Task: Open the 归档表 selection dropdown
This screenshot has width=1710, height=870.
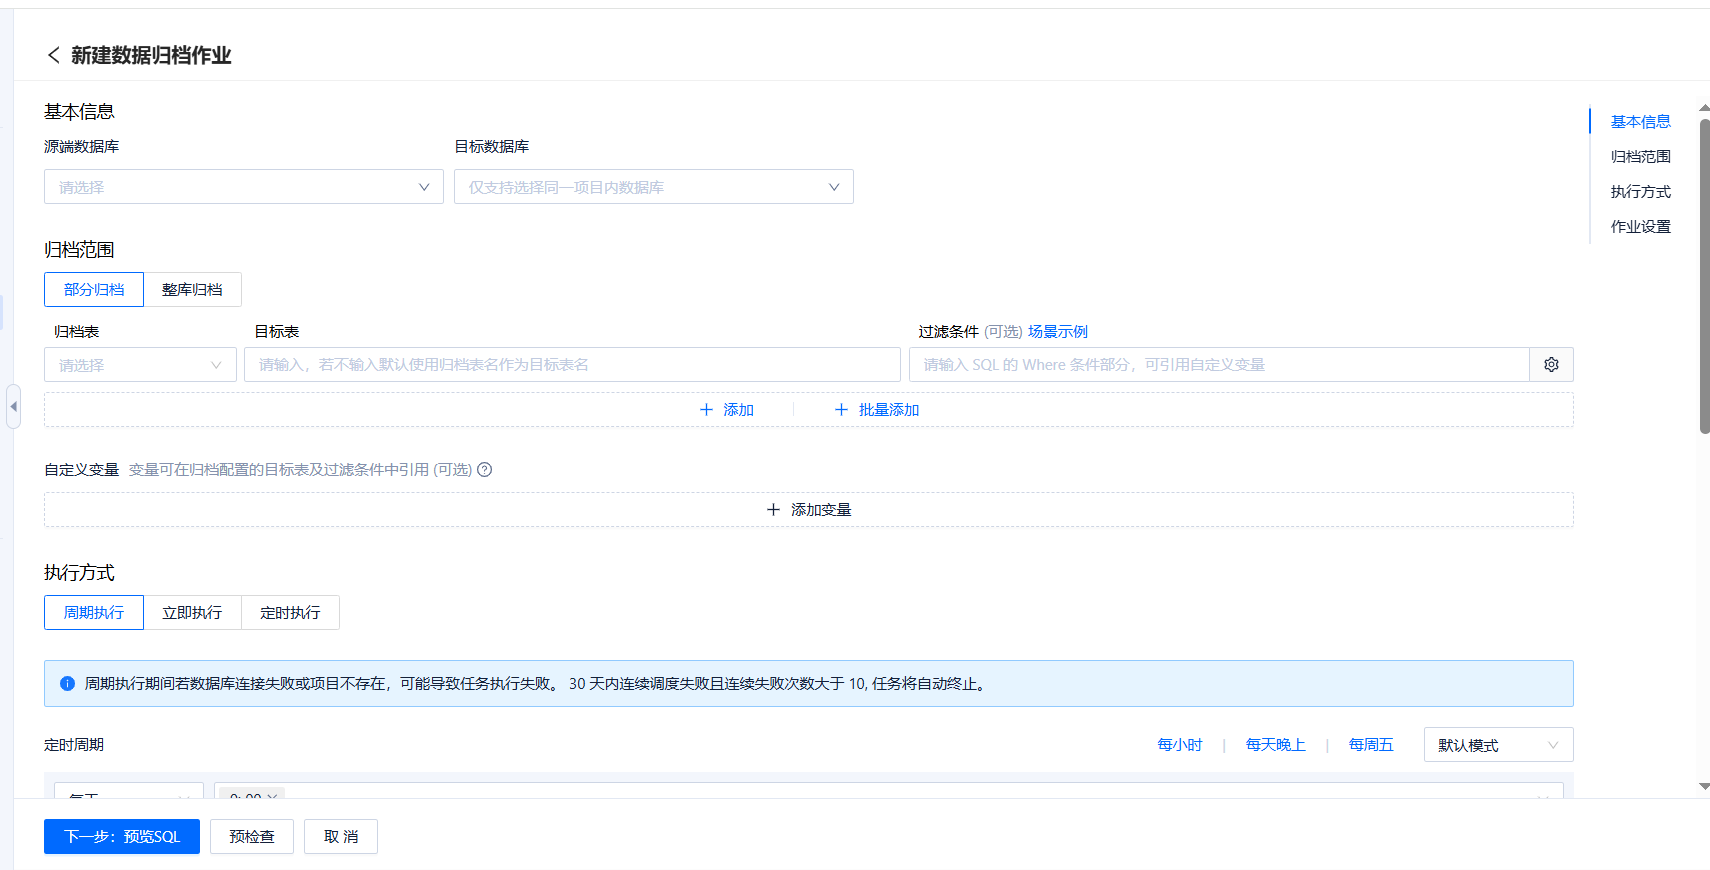Action: click(140, 365)
